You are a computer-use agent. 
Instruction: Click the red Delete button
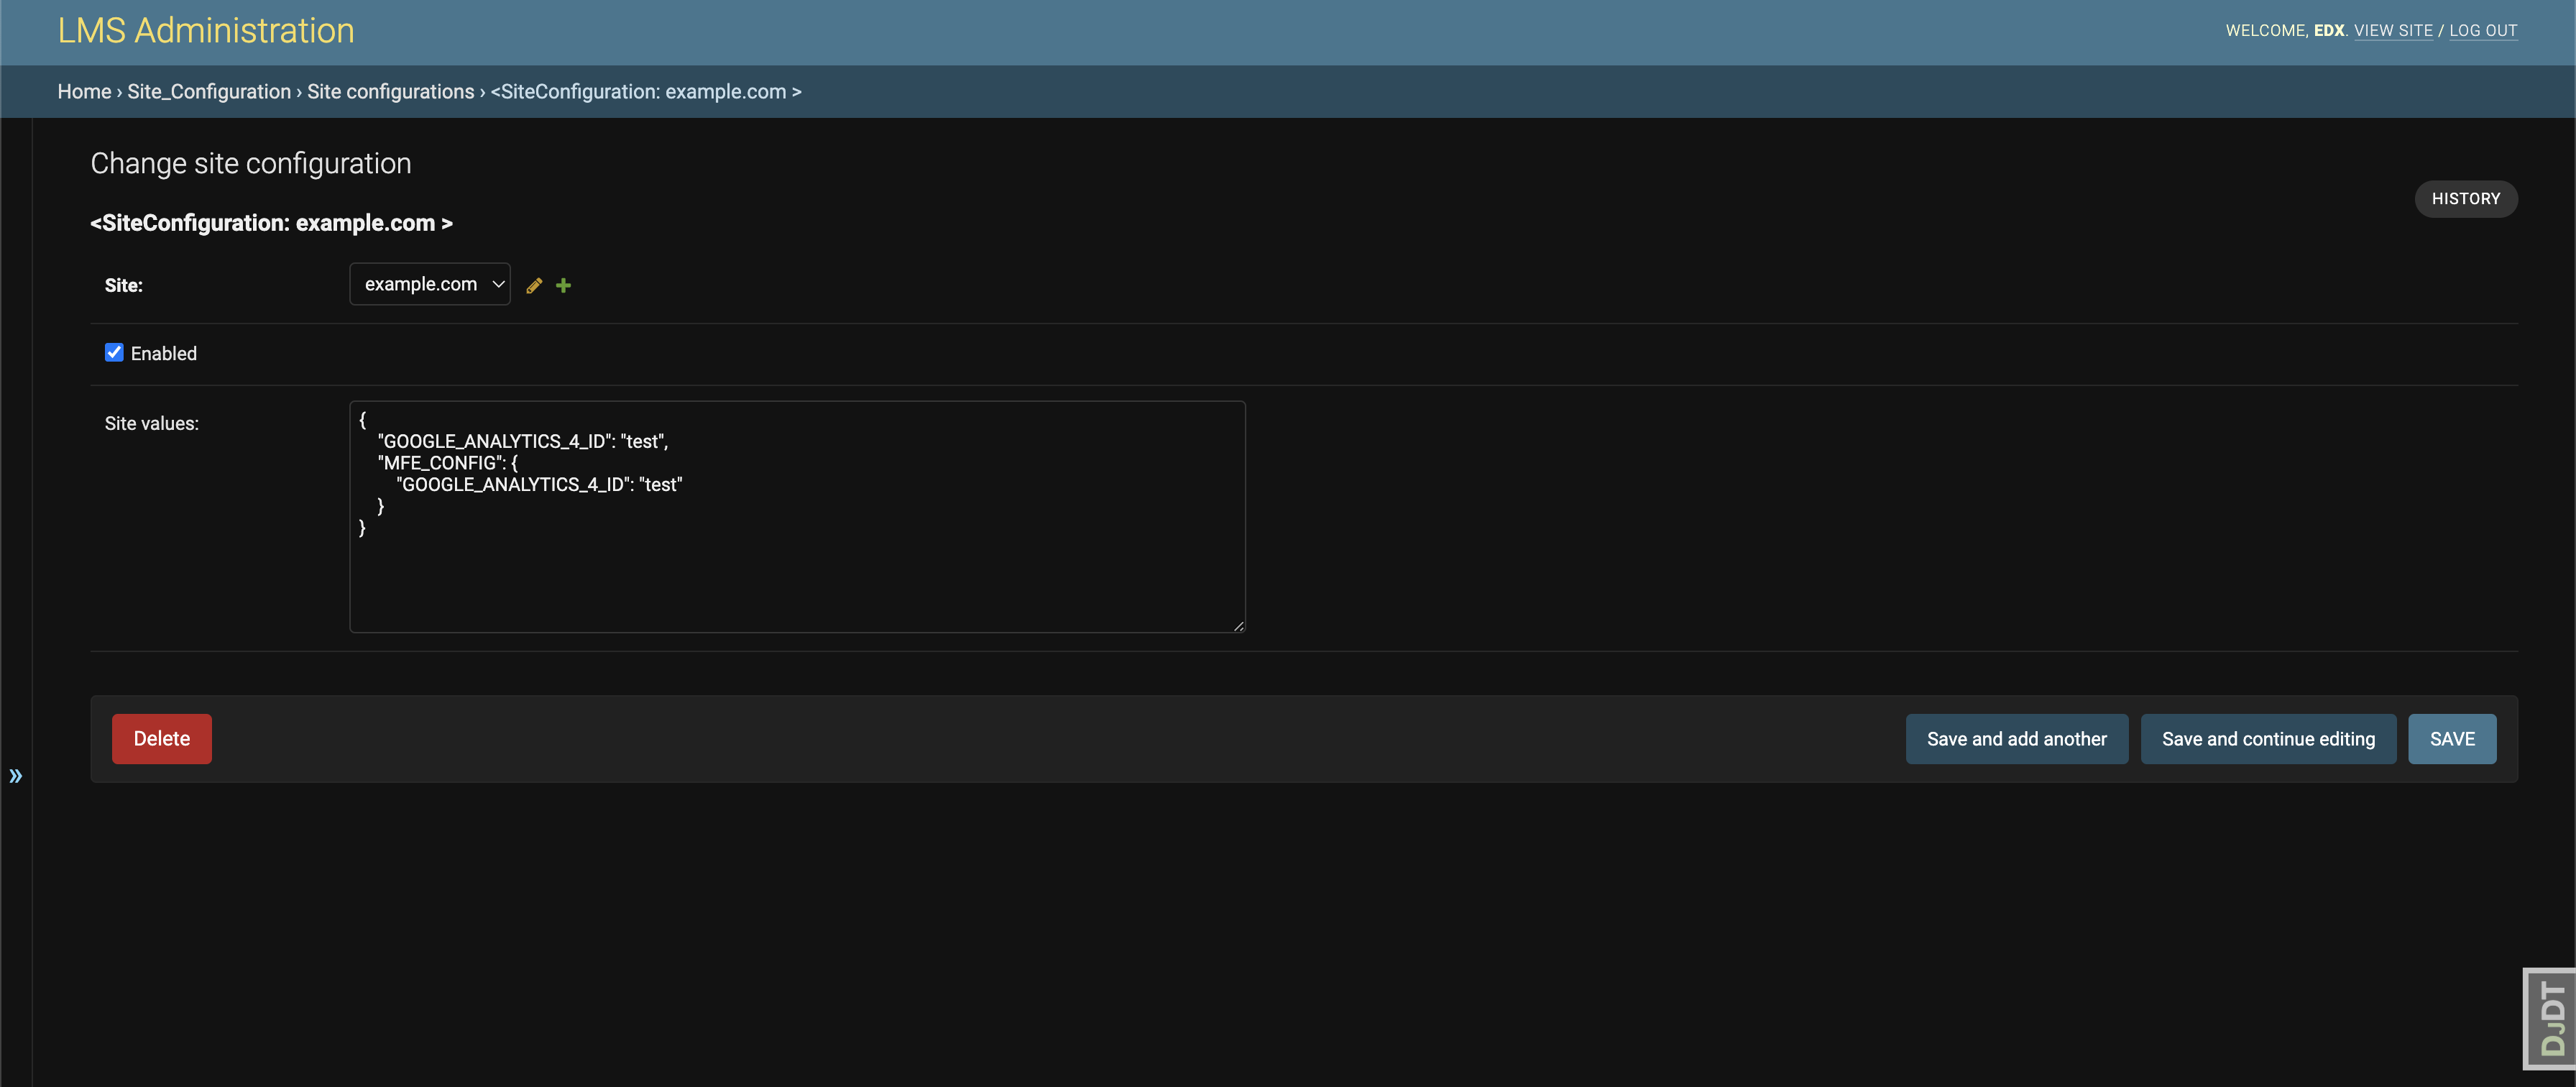click(x=160, y=739)
